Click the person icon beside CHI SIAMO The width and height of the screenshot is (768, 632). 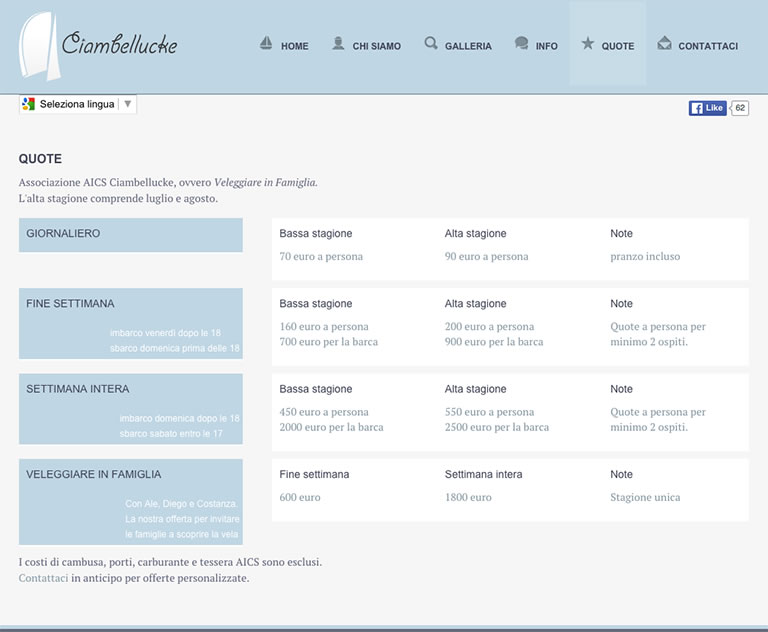[x=338, y=43]
